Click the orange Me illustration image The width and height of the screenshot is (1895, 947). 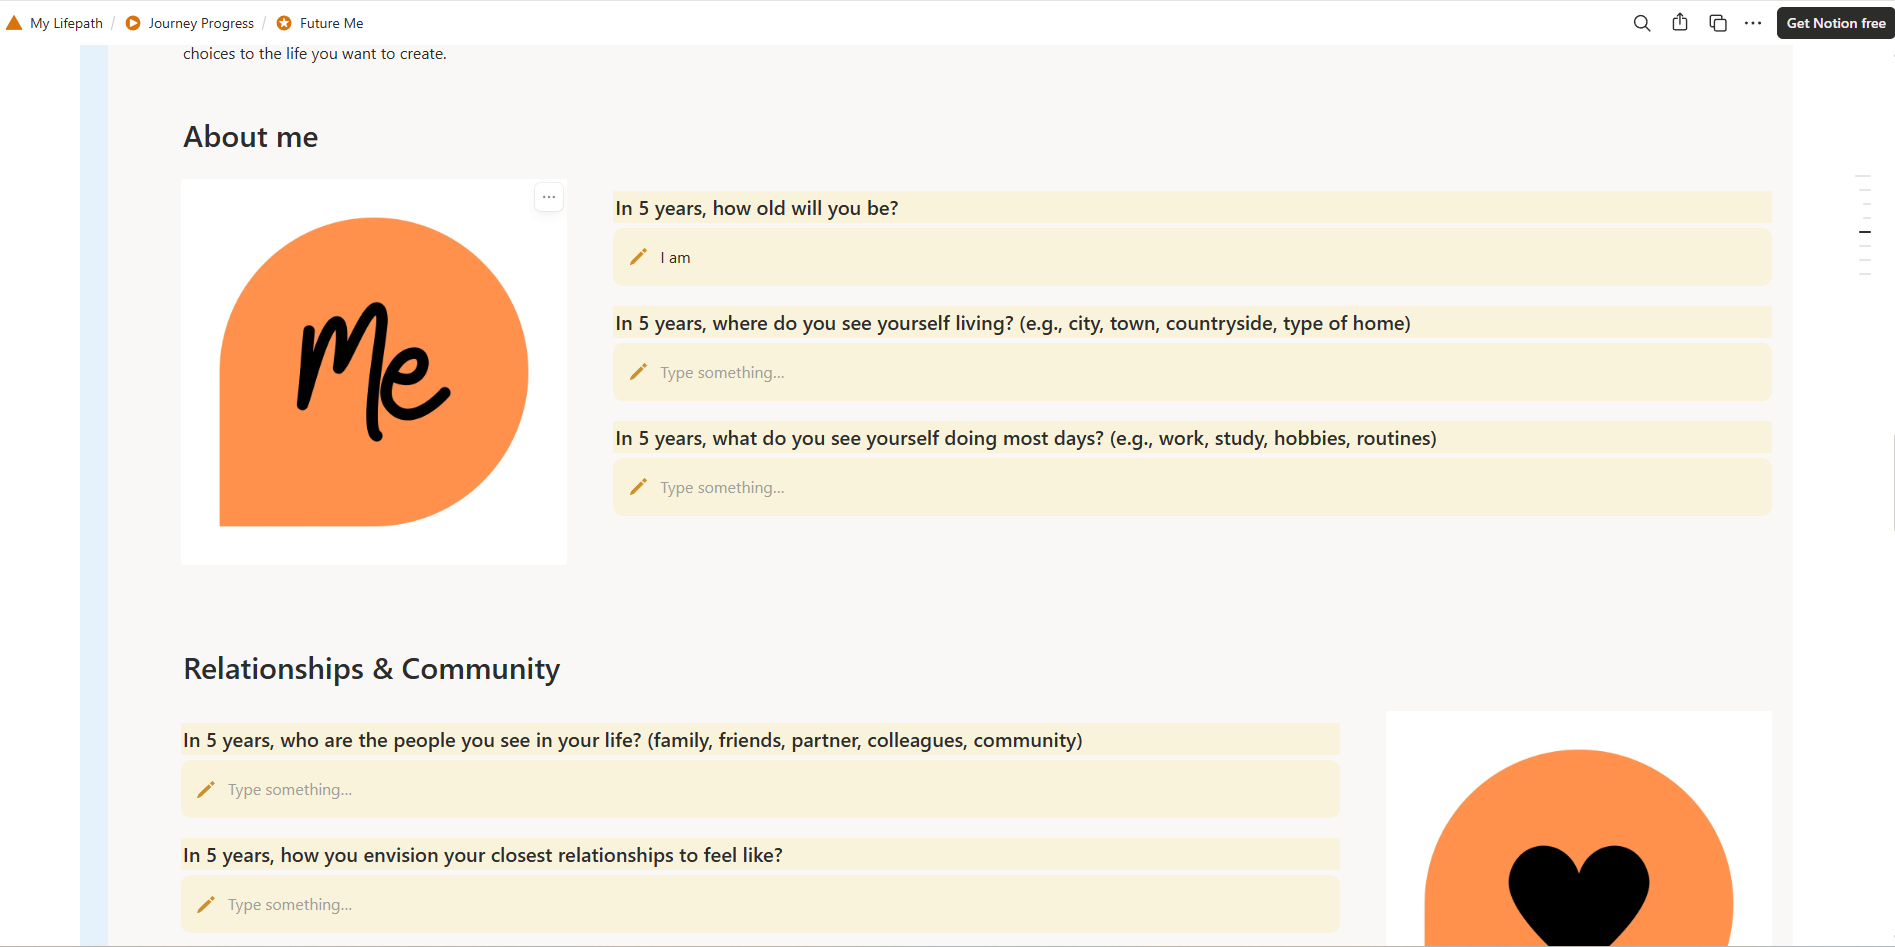[x=374, y=372]
